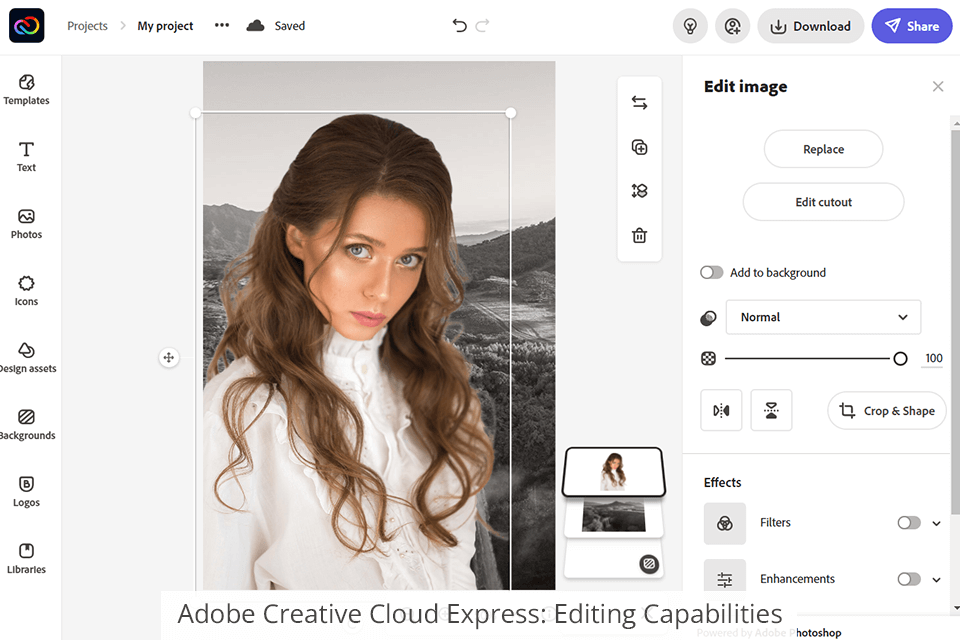Toggle Add to background switch
This screenshot has height=640, width=960.
point(711,273)
